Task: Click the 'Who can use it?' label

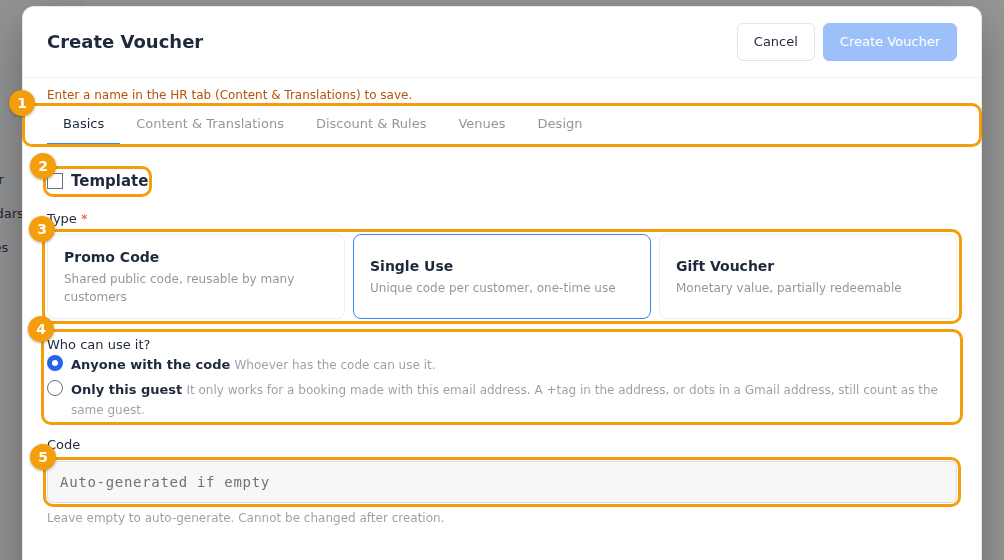Action: click(x=99, y=344)
